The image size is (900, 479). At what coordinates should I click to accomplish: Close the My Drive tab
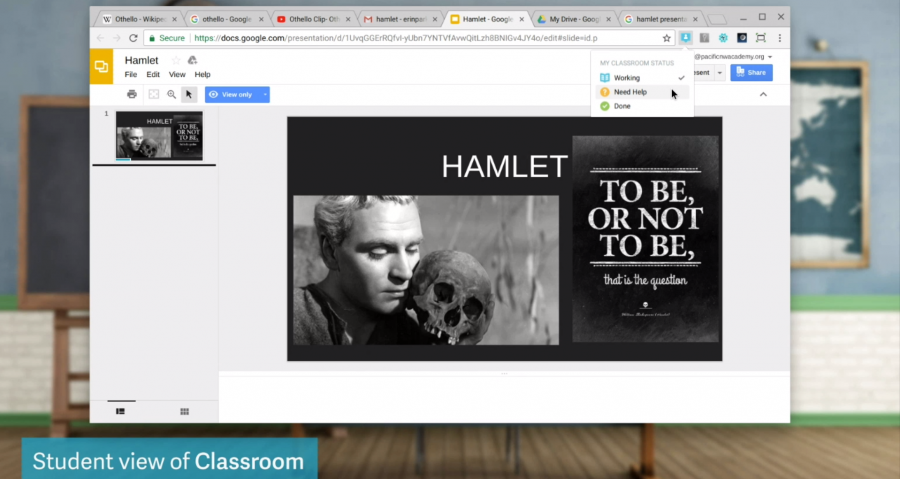coord(608,19)
